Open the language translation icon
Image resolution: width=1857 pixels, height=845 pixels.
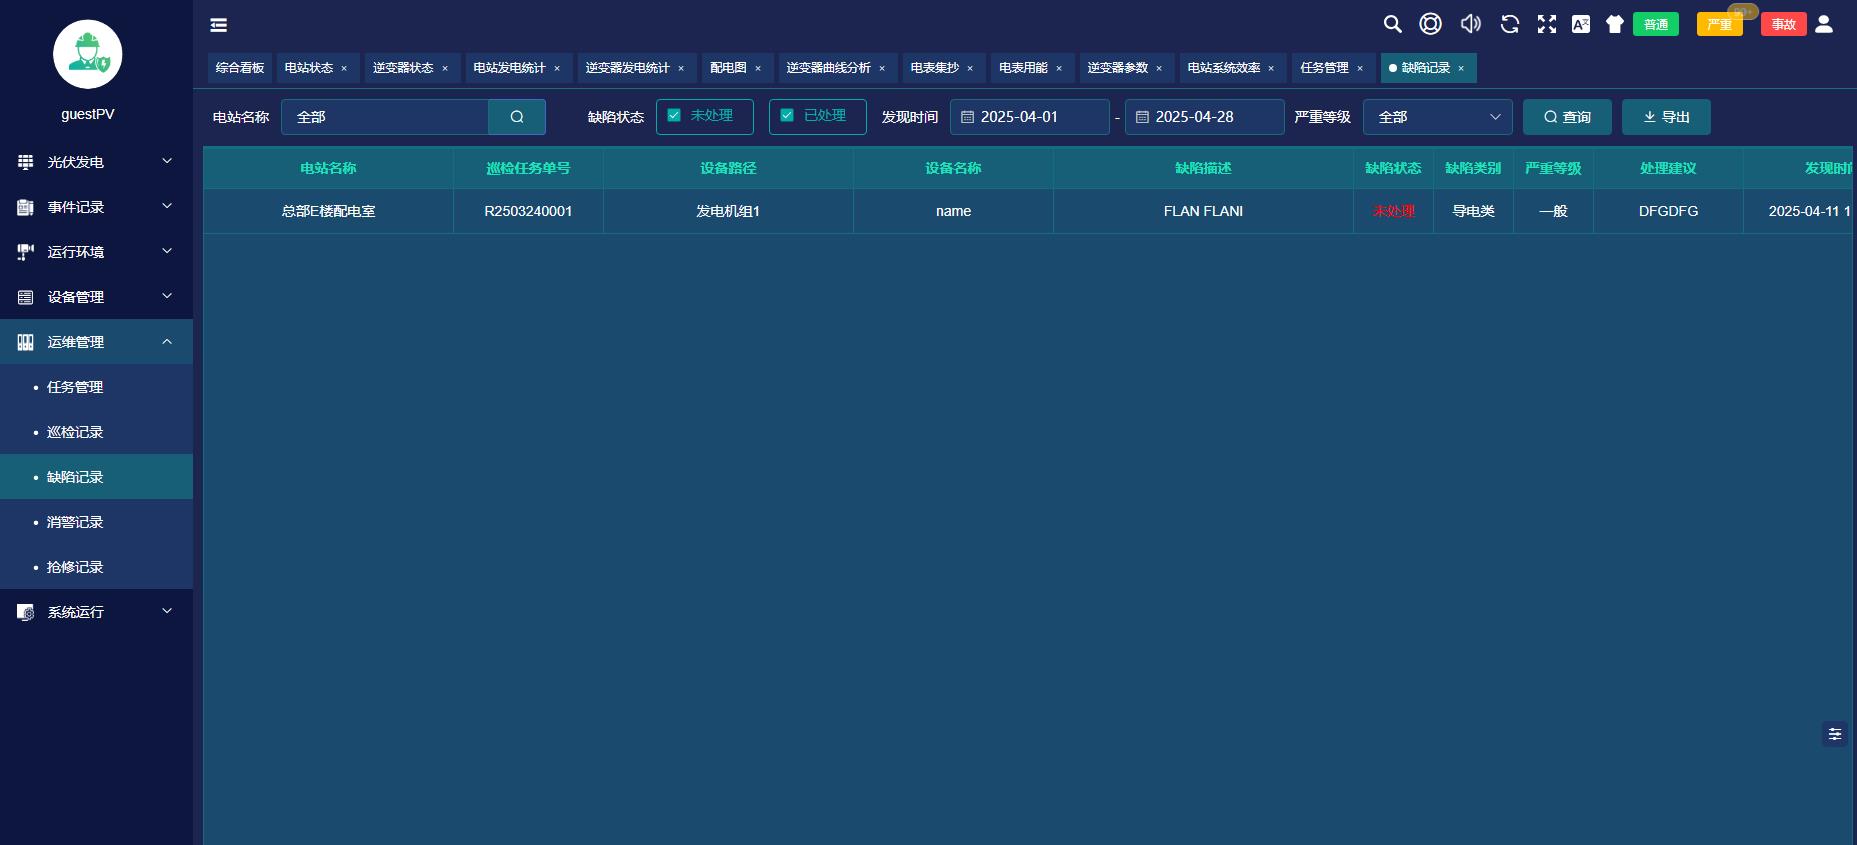point(1581,24)
